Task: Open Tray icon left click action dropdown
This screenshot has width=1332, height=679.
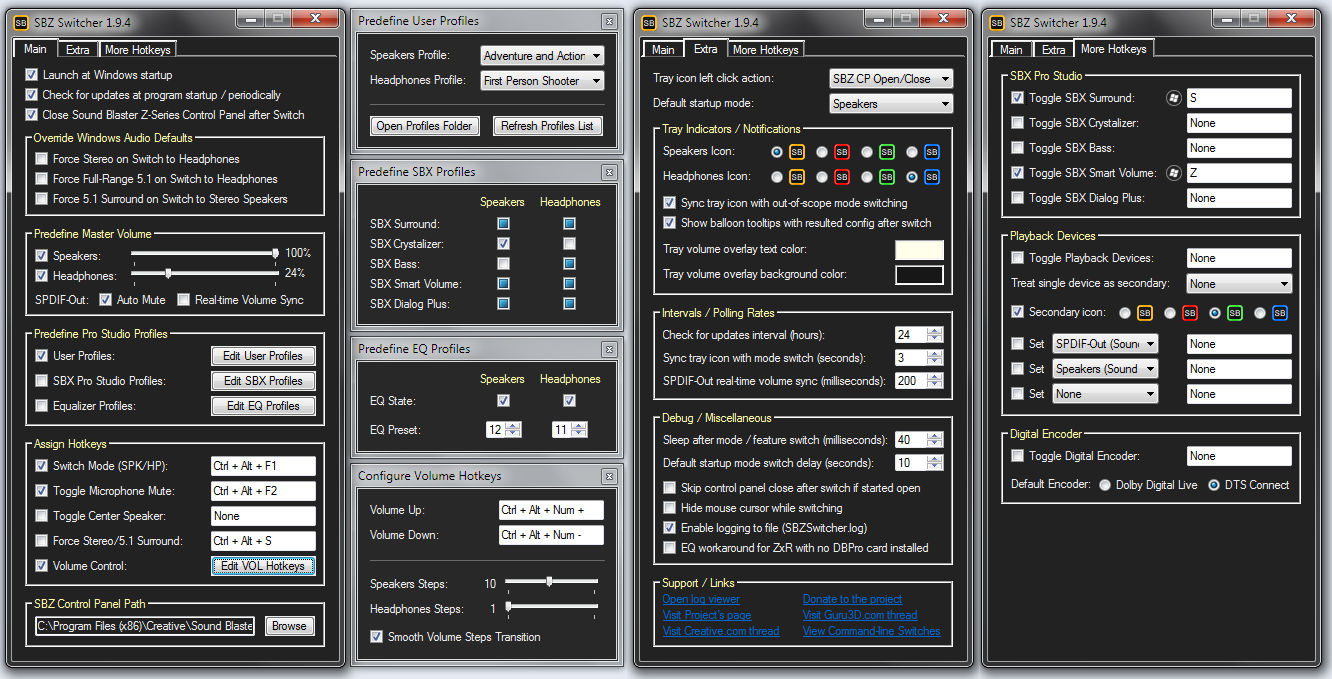Action: pos(891,79)
